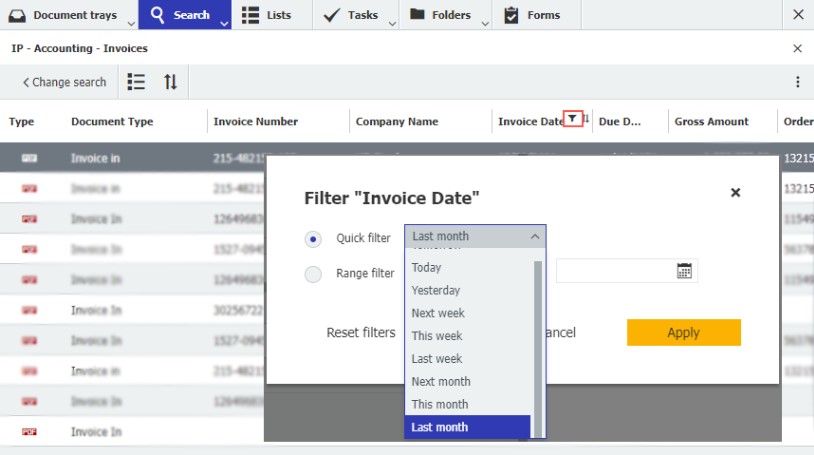Collapse the Last month quick filter dropdown
814x455 pixels.
click(x=535, y=236)
